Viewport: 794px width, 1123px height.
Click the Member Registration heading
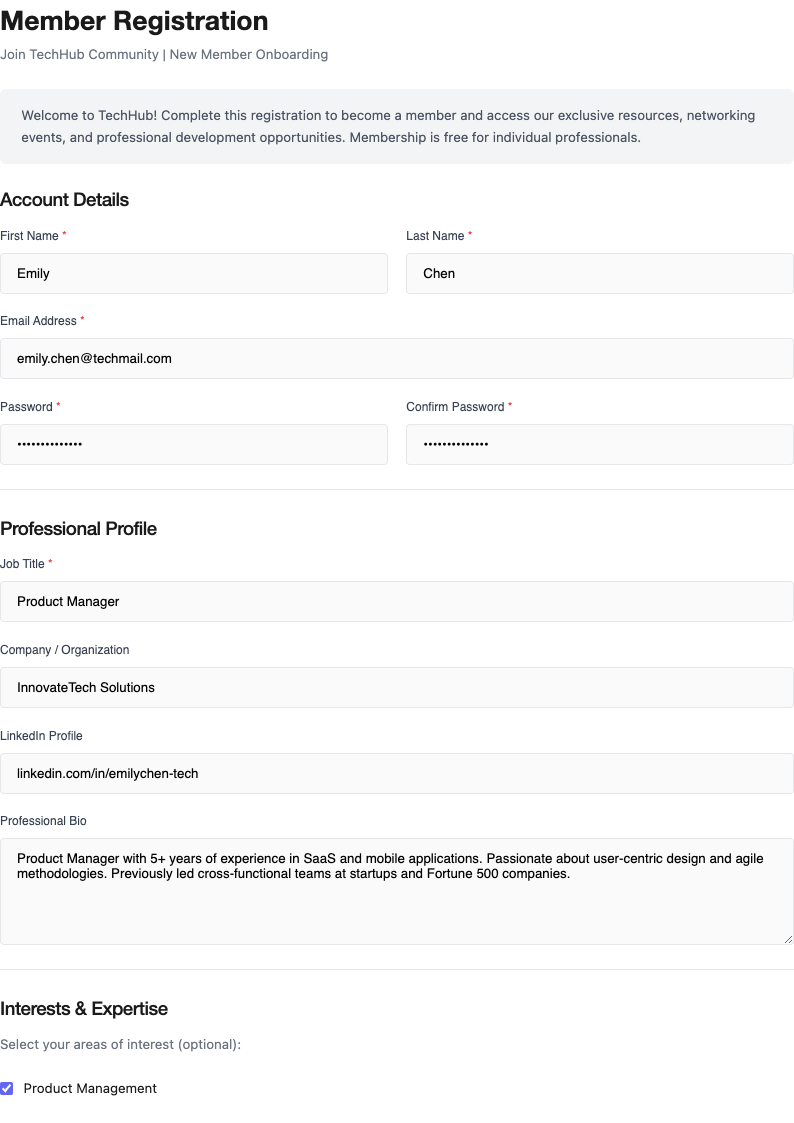134,21
